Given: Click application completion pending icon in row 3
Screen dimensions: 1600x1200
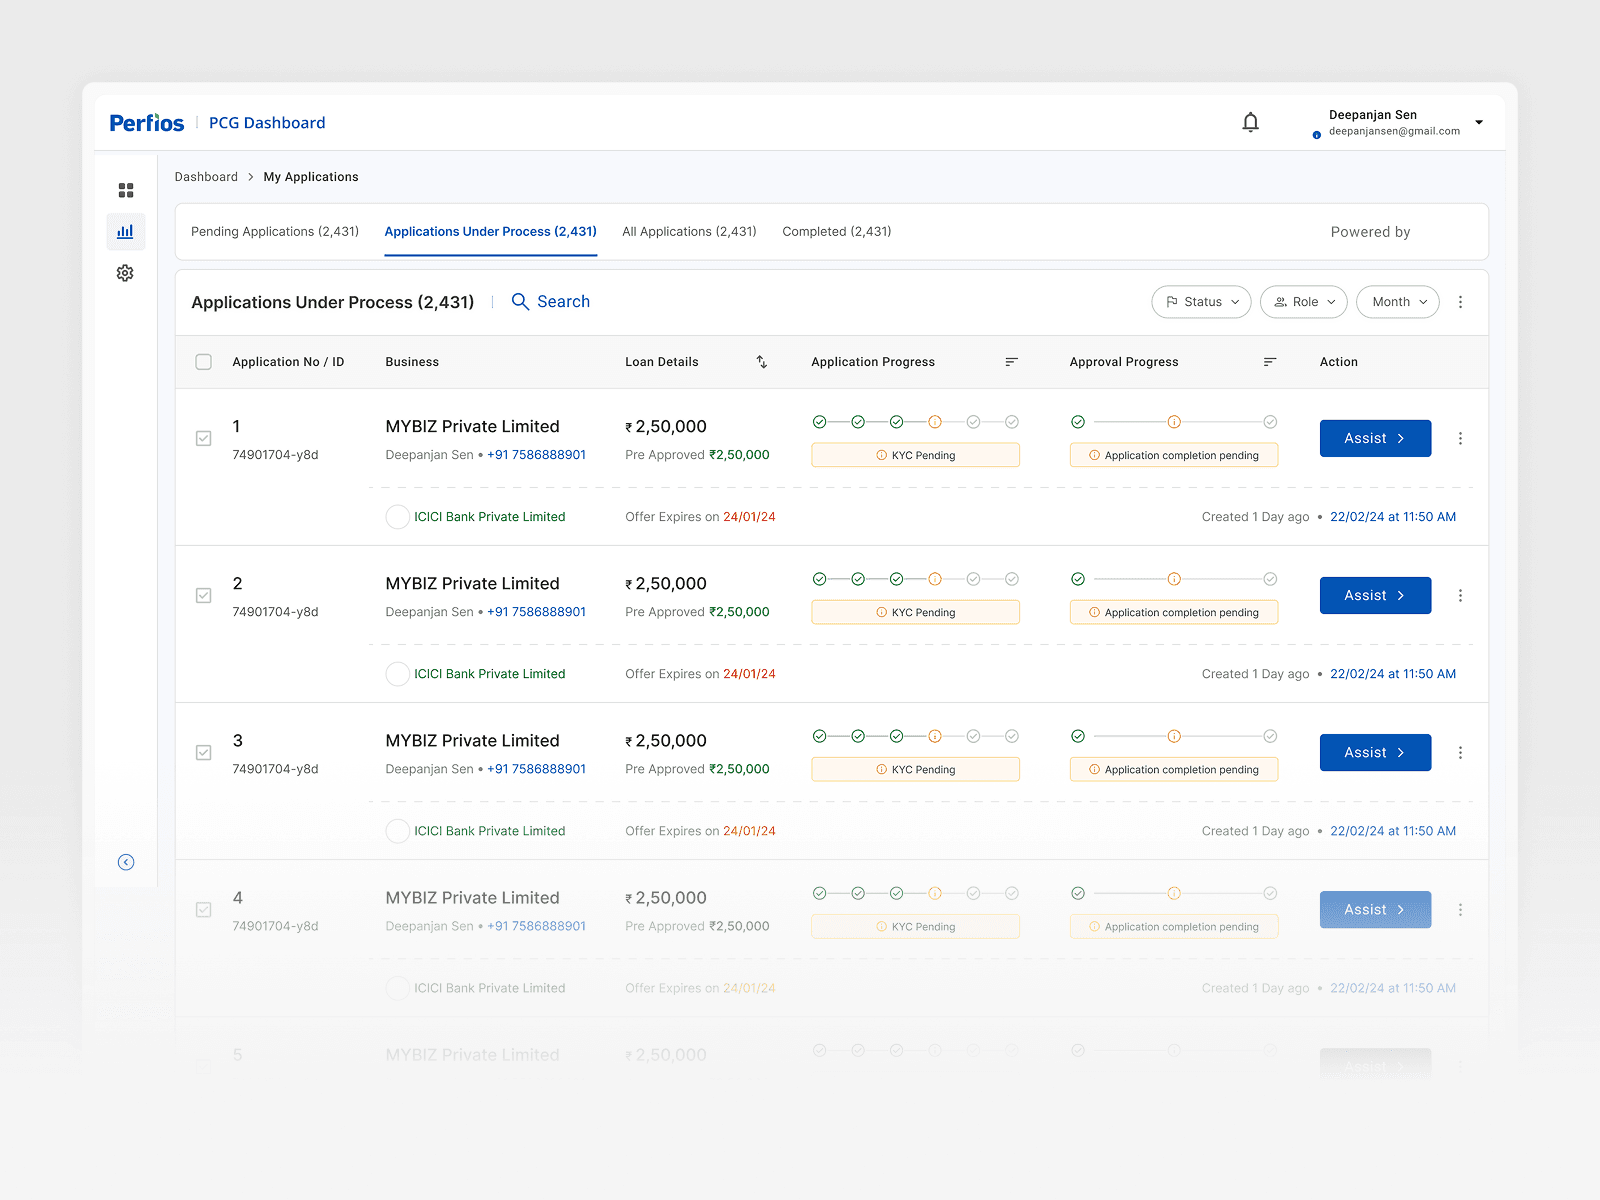Looking at the screenshot, I should [1094, 769].
